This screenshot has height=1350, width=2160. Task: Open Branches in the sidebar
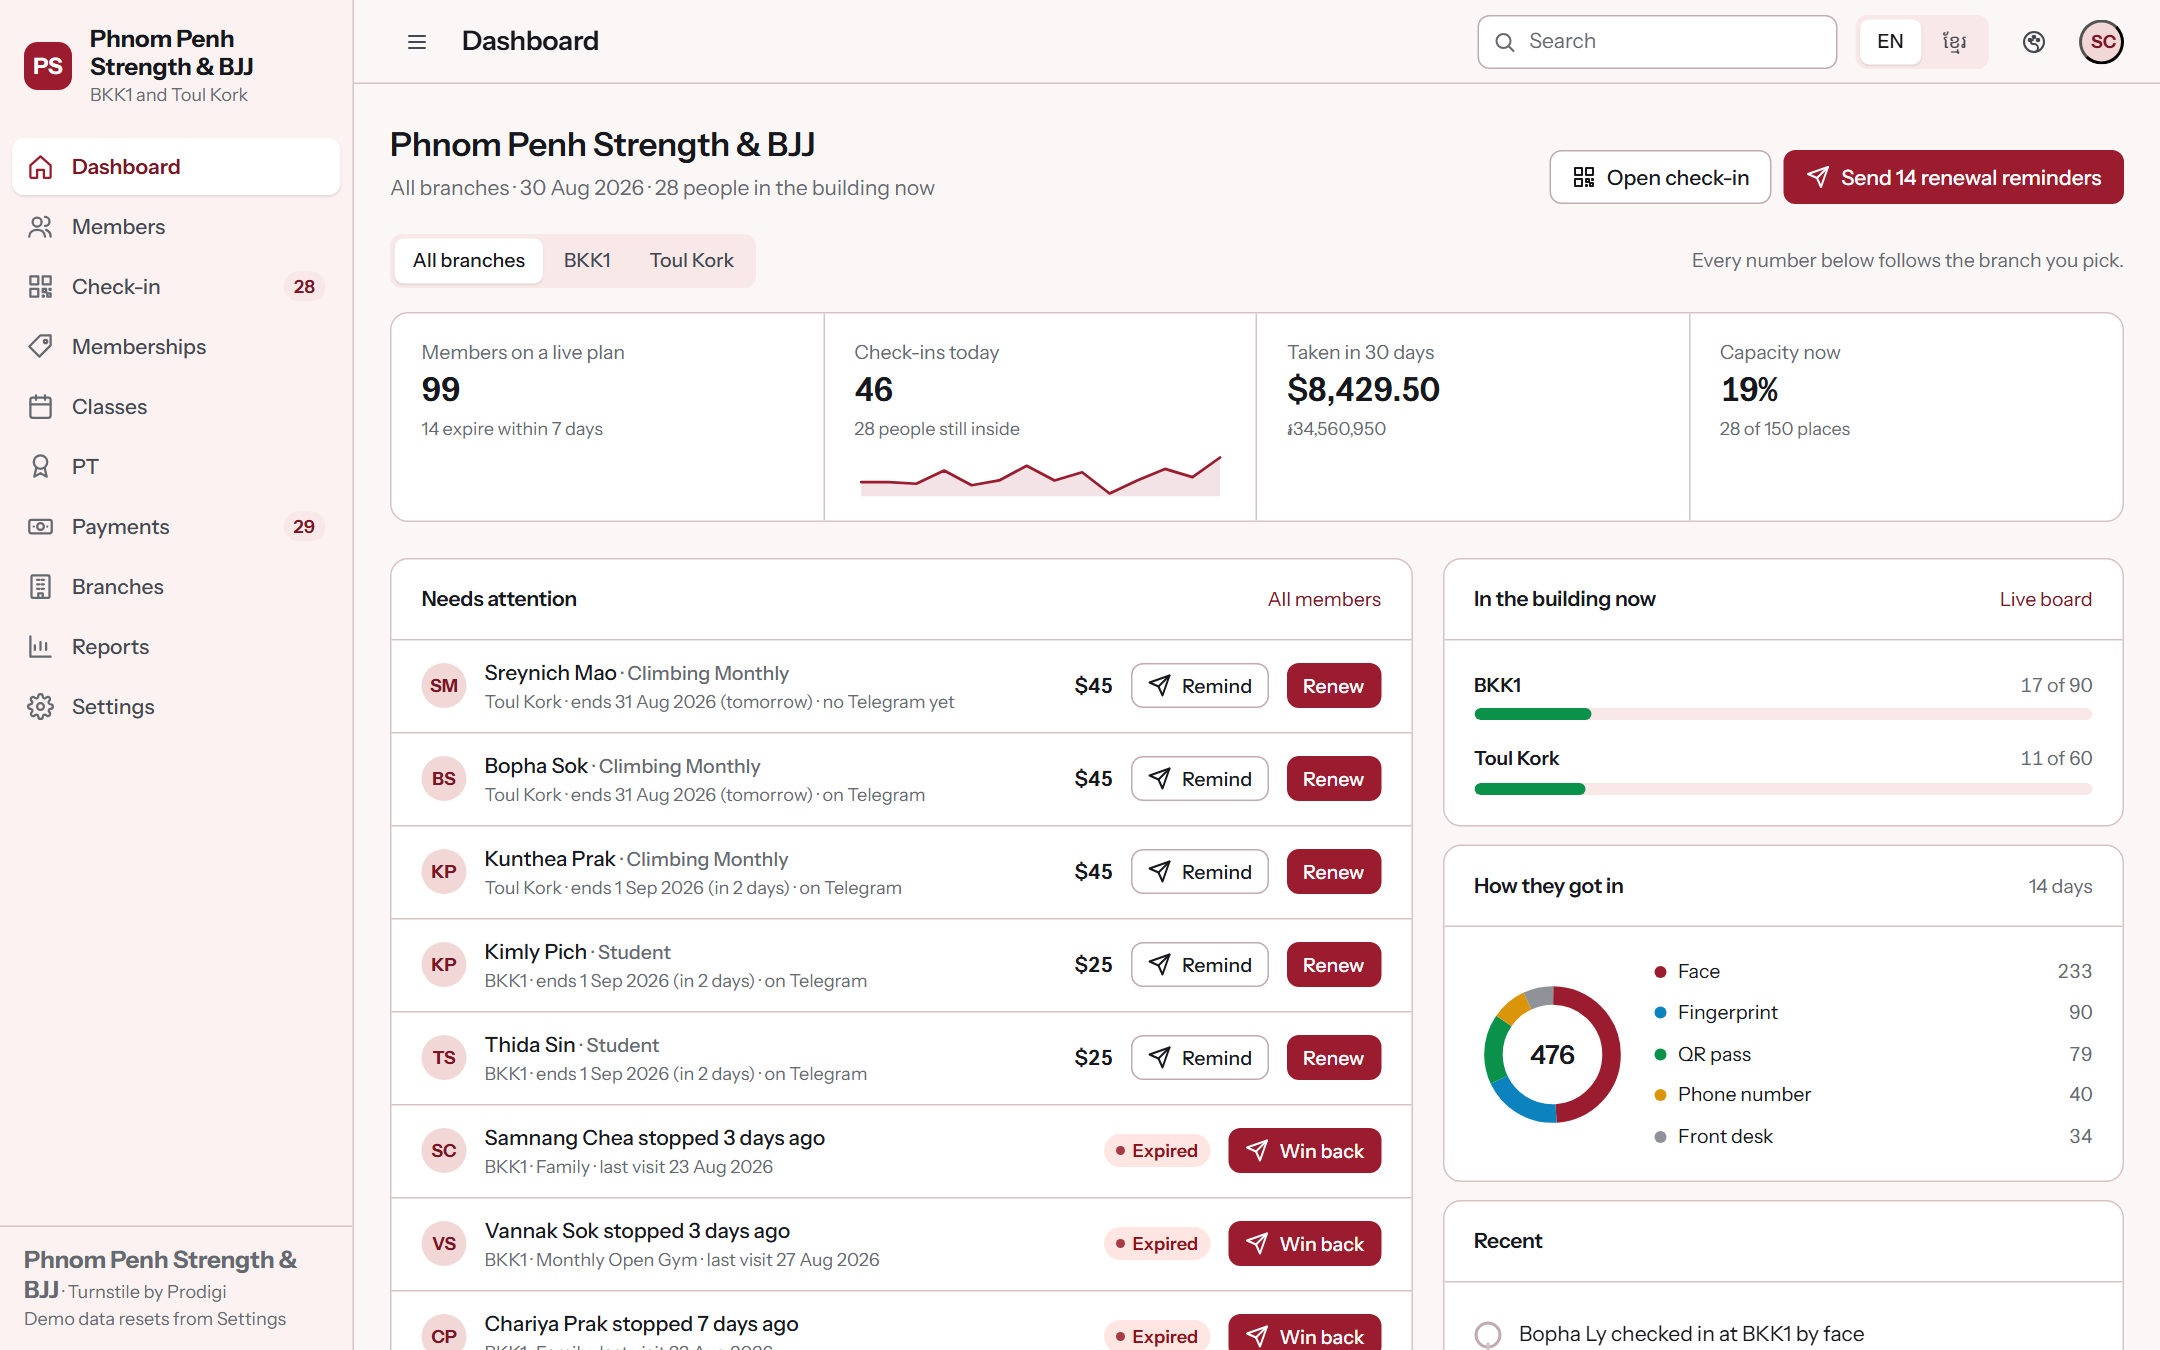176,587
